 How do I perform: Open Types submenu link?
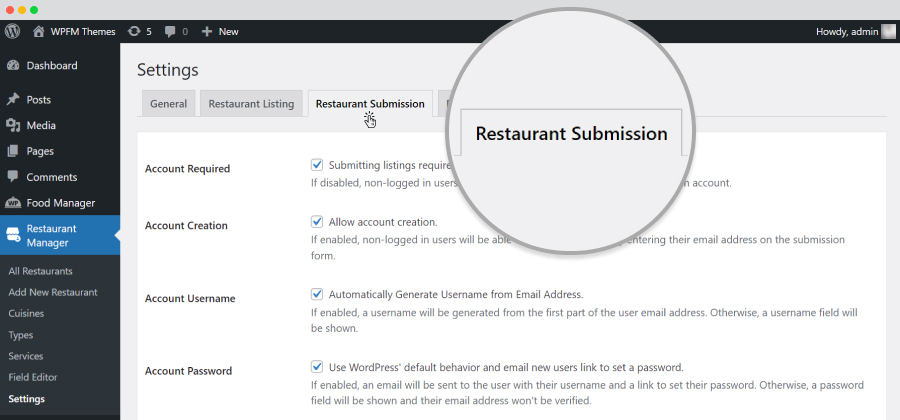[21, 335]
